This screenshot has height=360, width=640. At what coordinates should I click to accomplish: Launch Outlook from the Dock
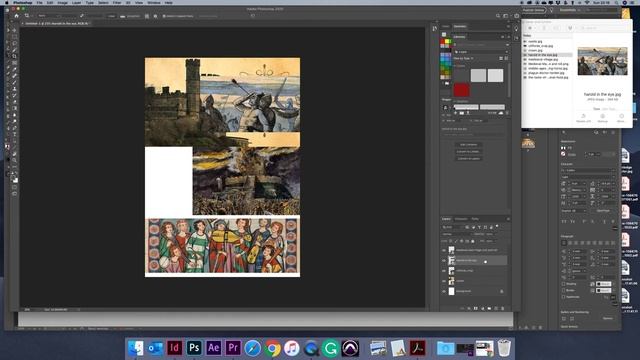(x=155, y=348)
